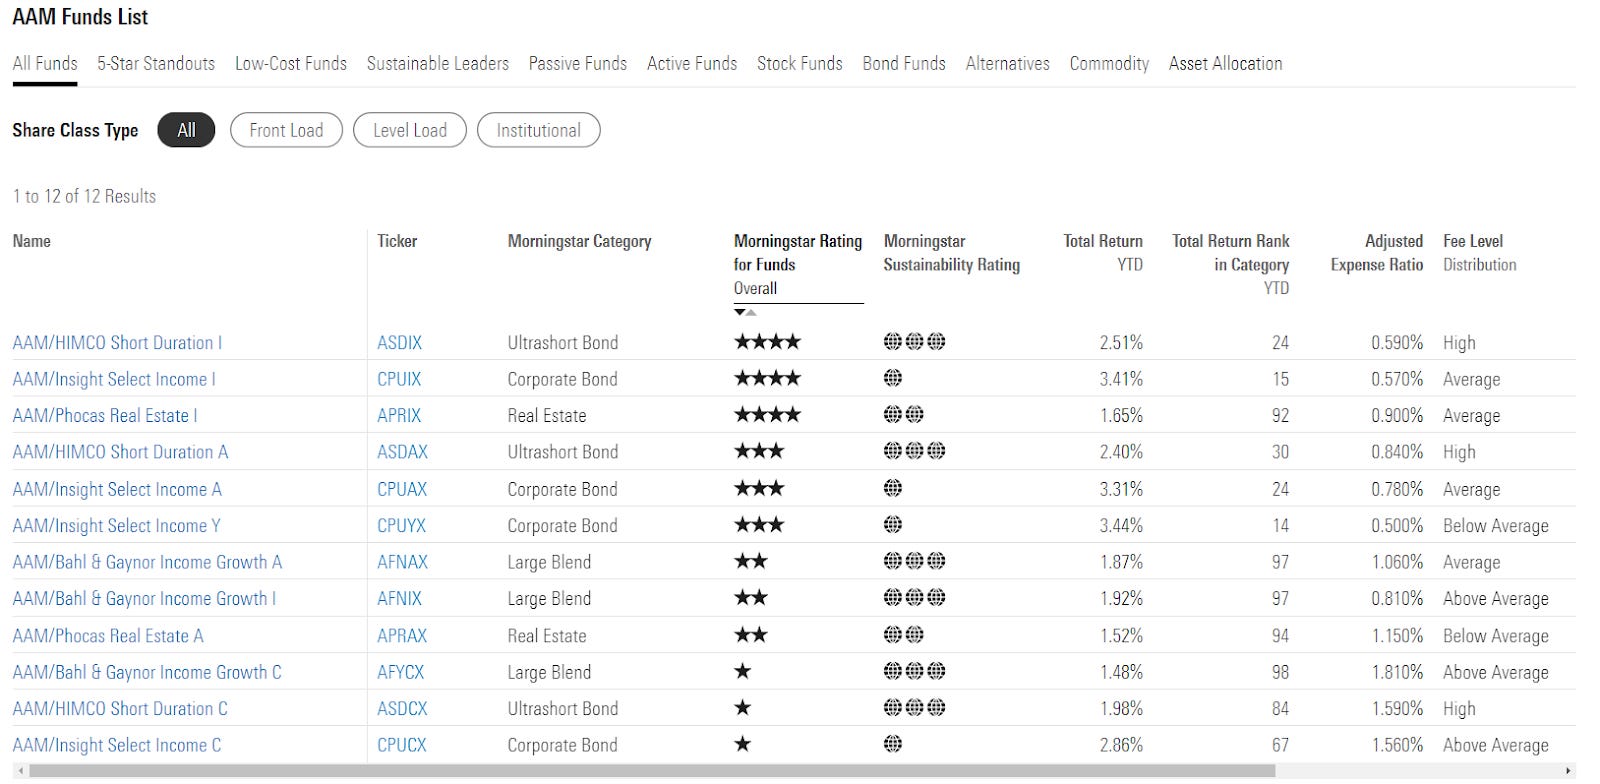Viewport: 1600px width, 784px height.
Task: Open the 5-Star Standouts tab
Action: [156, 63]
